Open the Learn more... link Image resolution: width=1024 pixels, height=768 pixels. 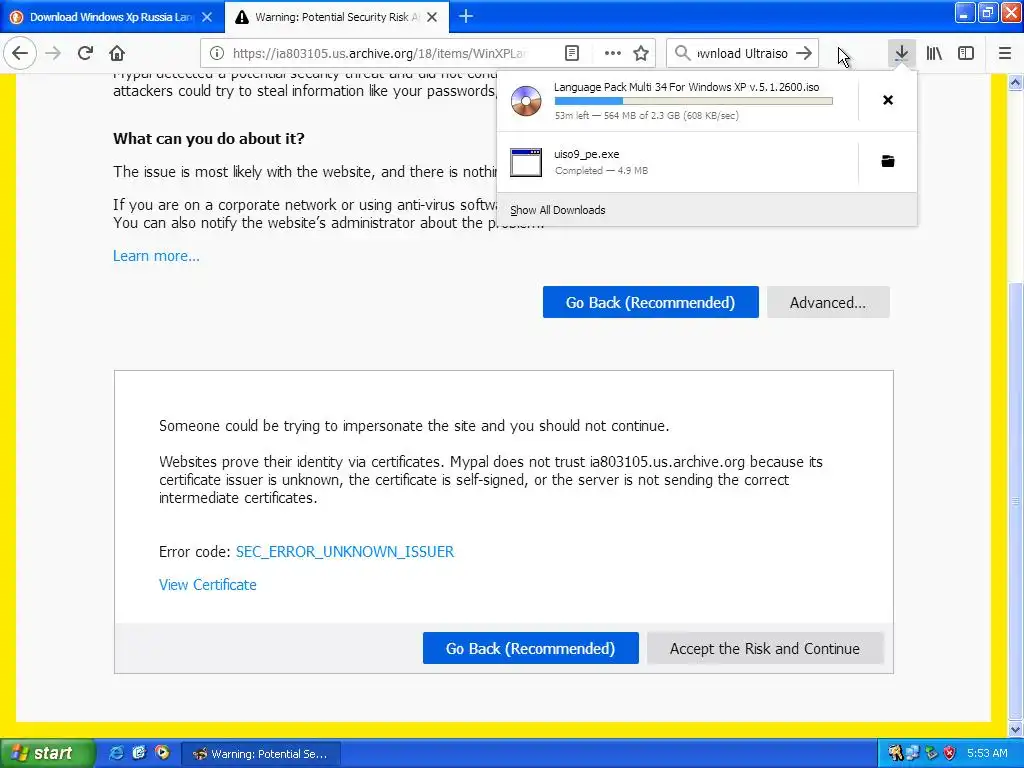point(156,256)
